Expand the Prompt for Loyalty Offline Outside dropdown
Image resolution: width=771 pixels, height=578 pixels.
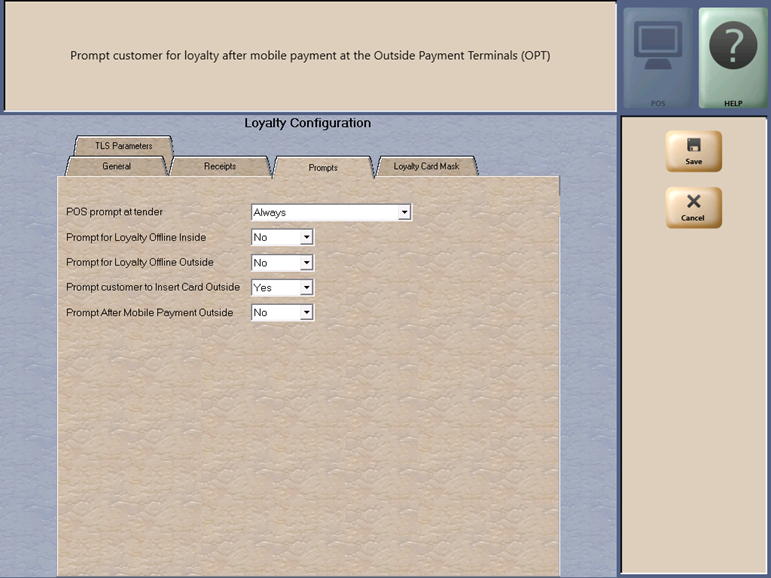[306, 263]
